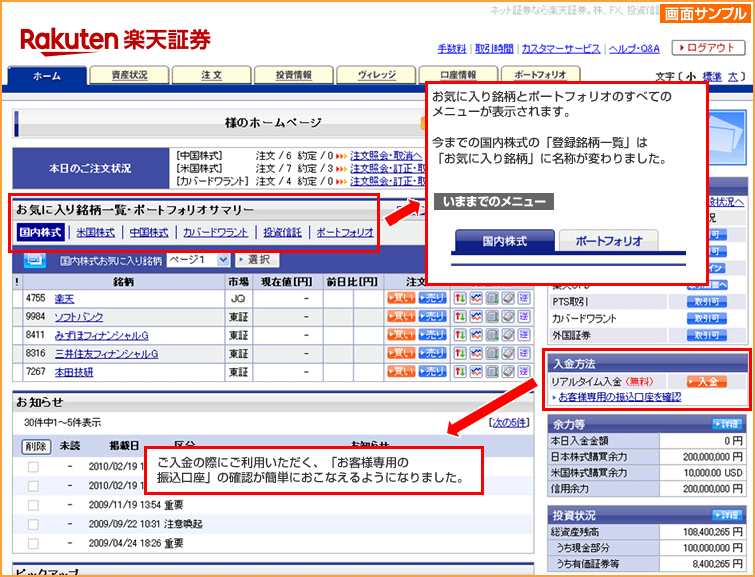The image size is (755, 577).
Task: Open the price-move arrows icon for 楽天
Action: [x=460, y=299]
